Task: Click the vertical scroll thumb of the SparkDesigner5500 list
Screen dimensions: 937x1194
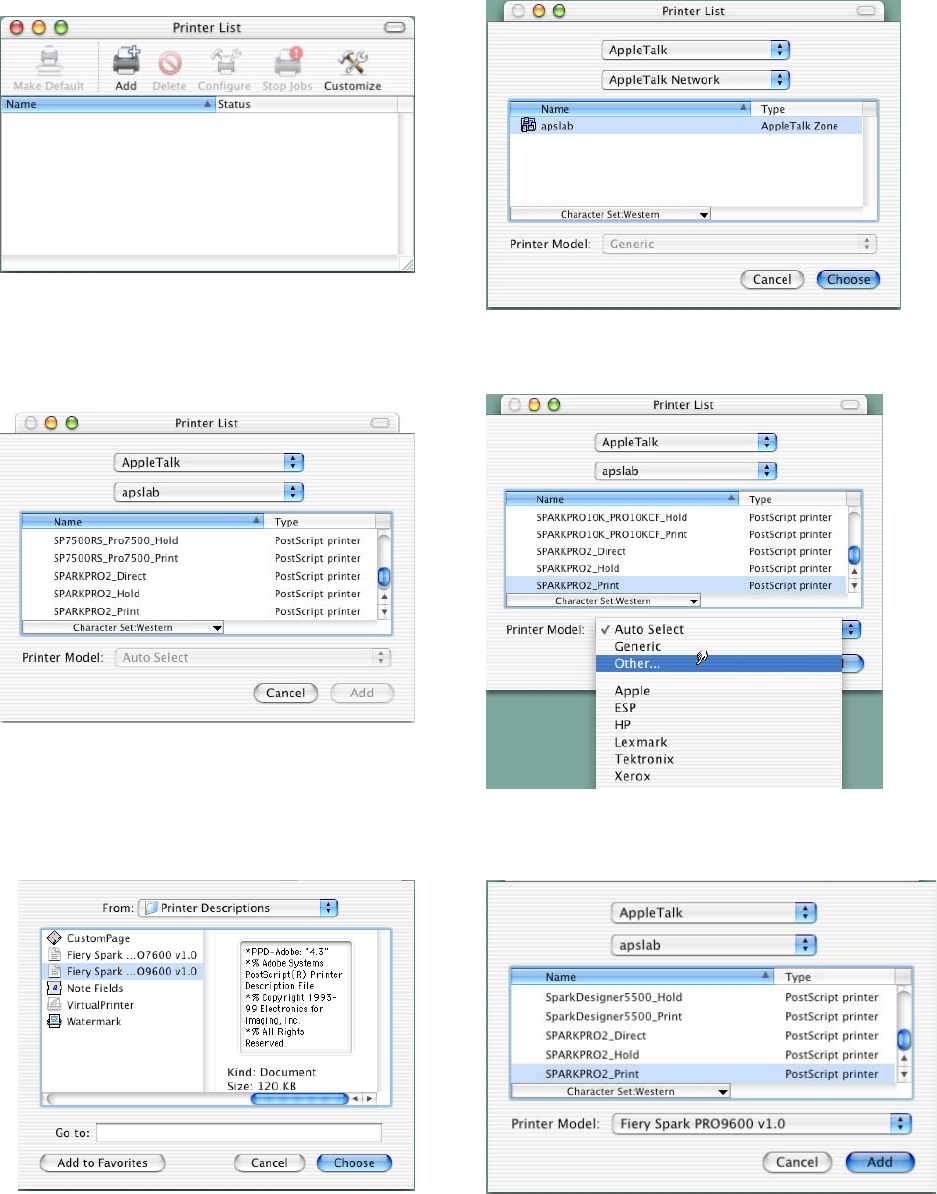Action: [x=904, y=1039]
